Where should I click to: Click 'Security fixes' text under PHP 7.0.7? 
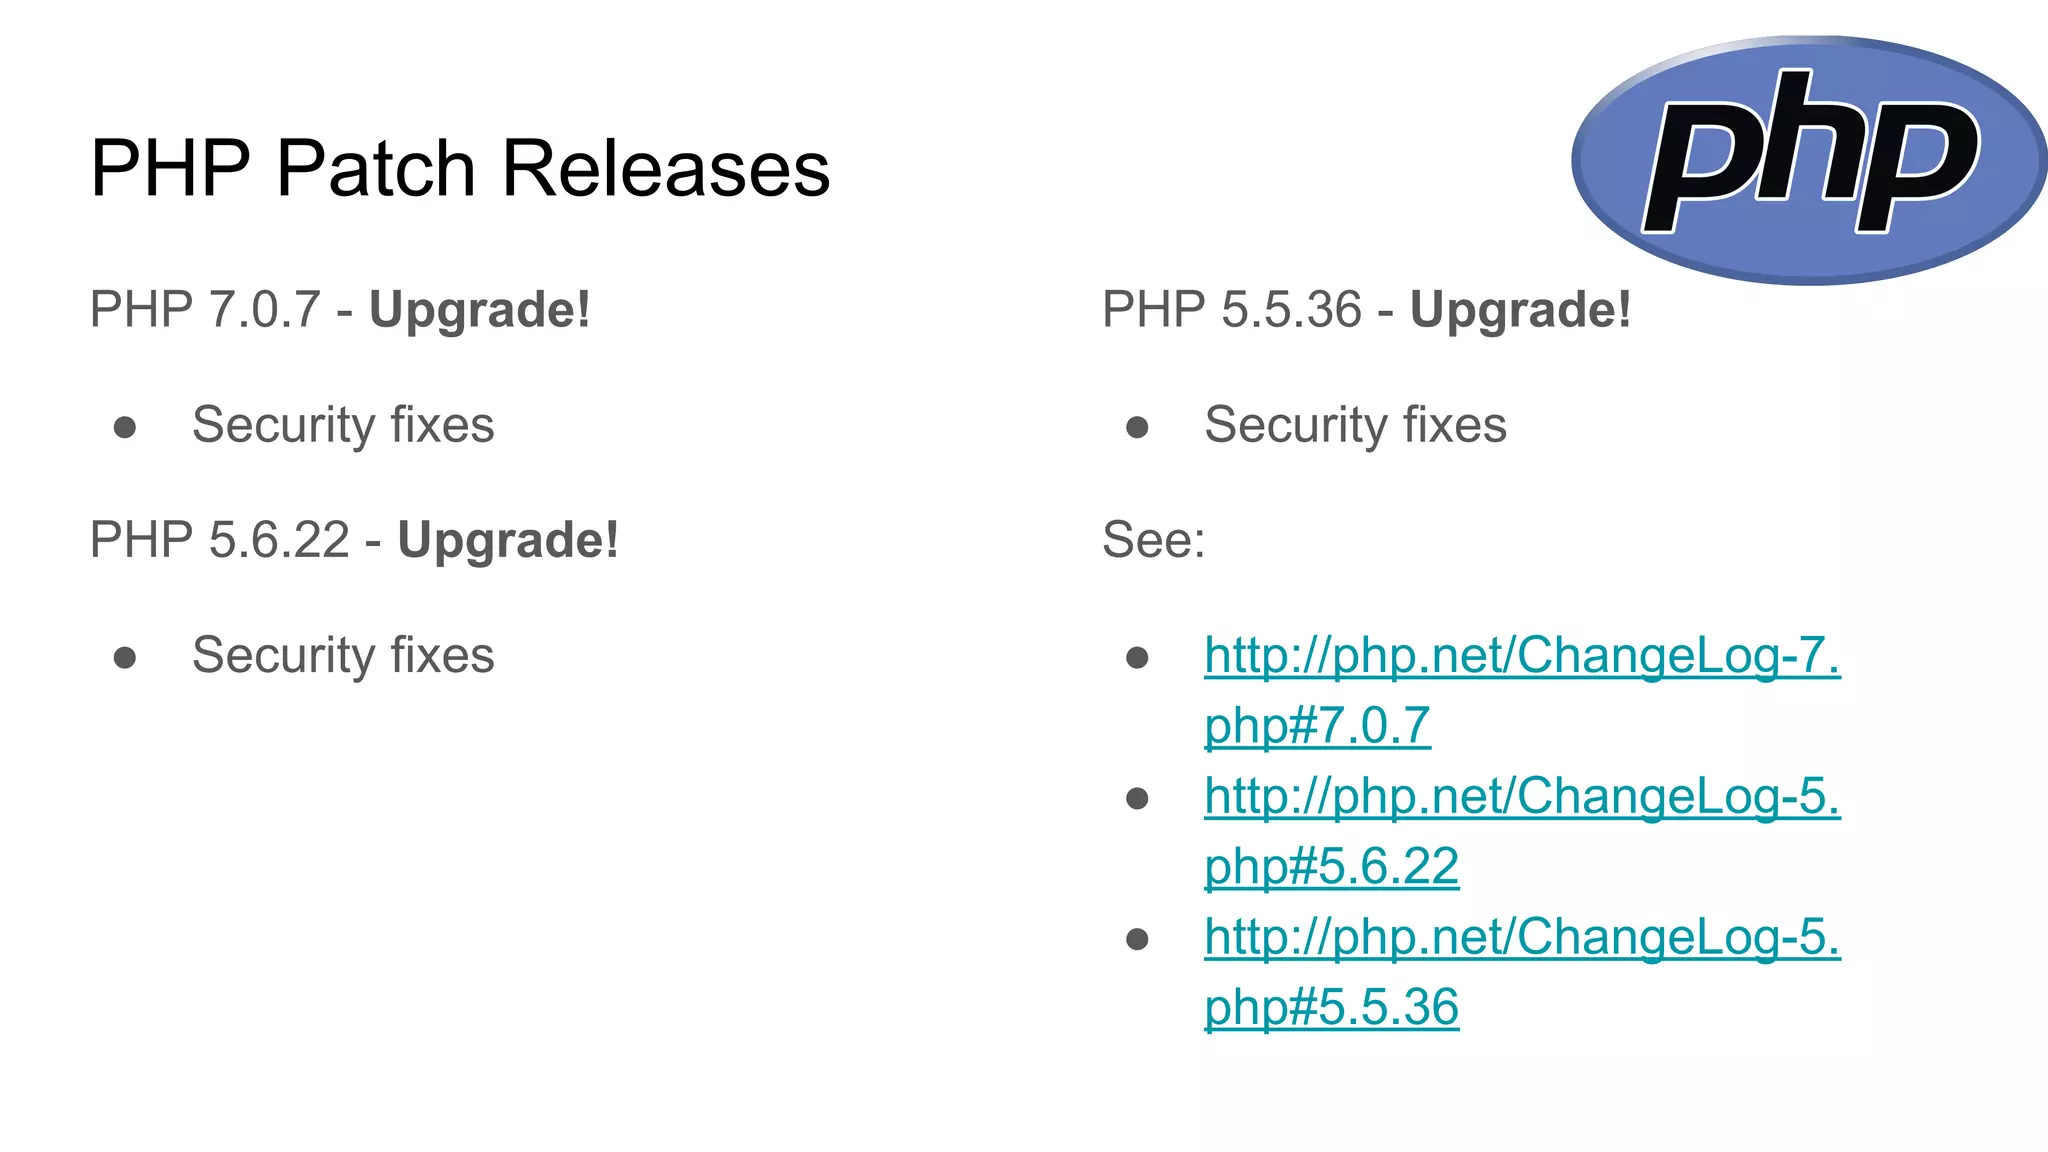pyautogui.click(x=343, y=425)
